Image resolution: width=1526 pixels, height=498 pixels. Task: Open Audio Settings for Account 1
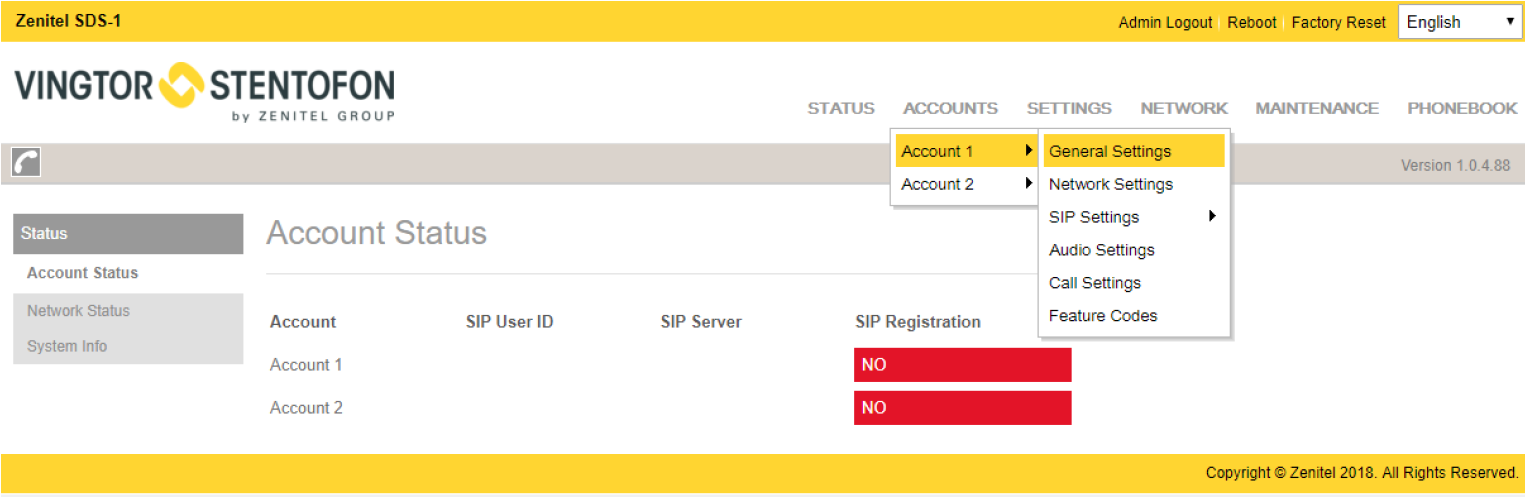[1102, 250]
